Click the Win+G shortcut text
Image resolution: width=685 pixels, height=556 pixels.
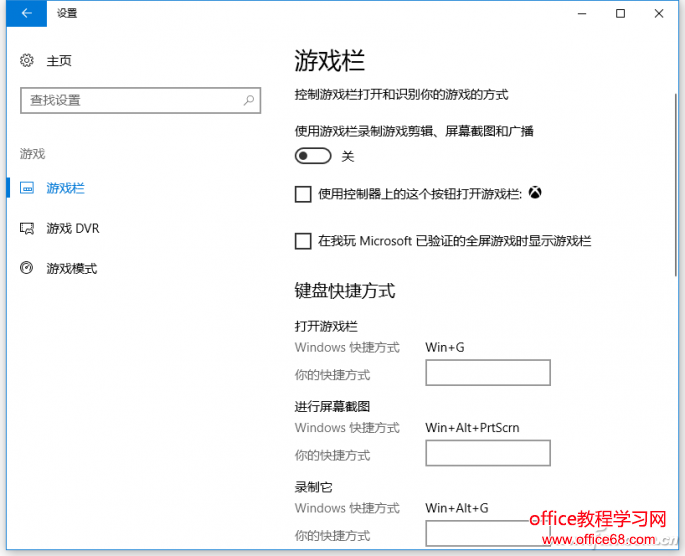click(445, 347)
